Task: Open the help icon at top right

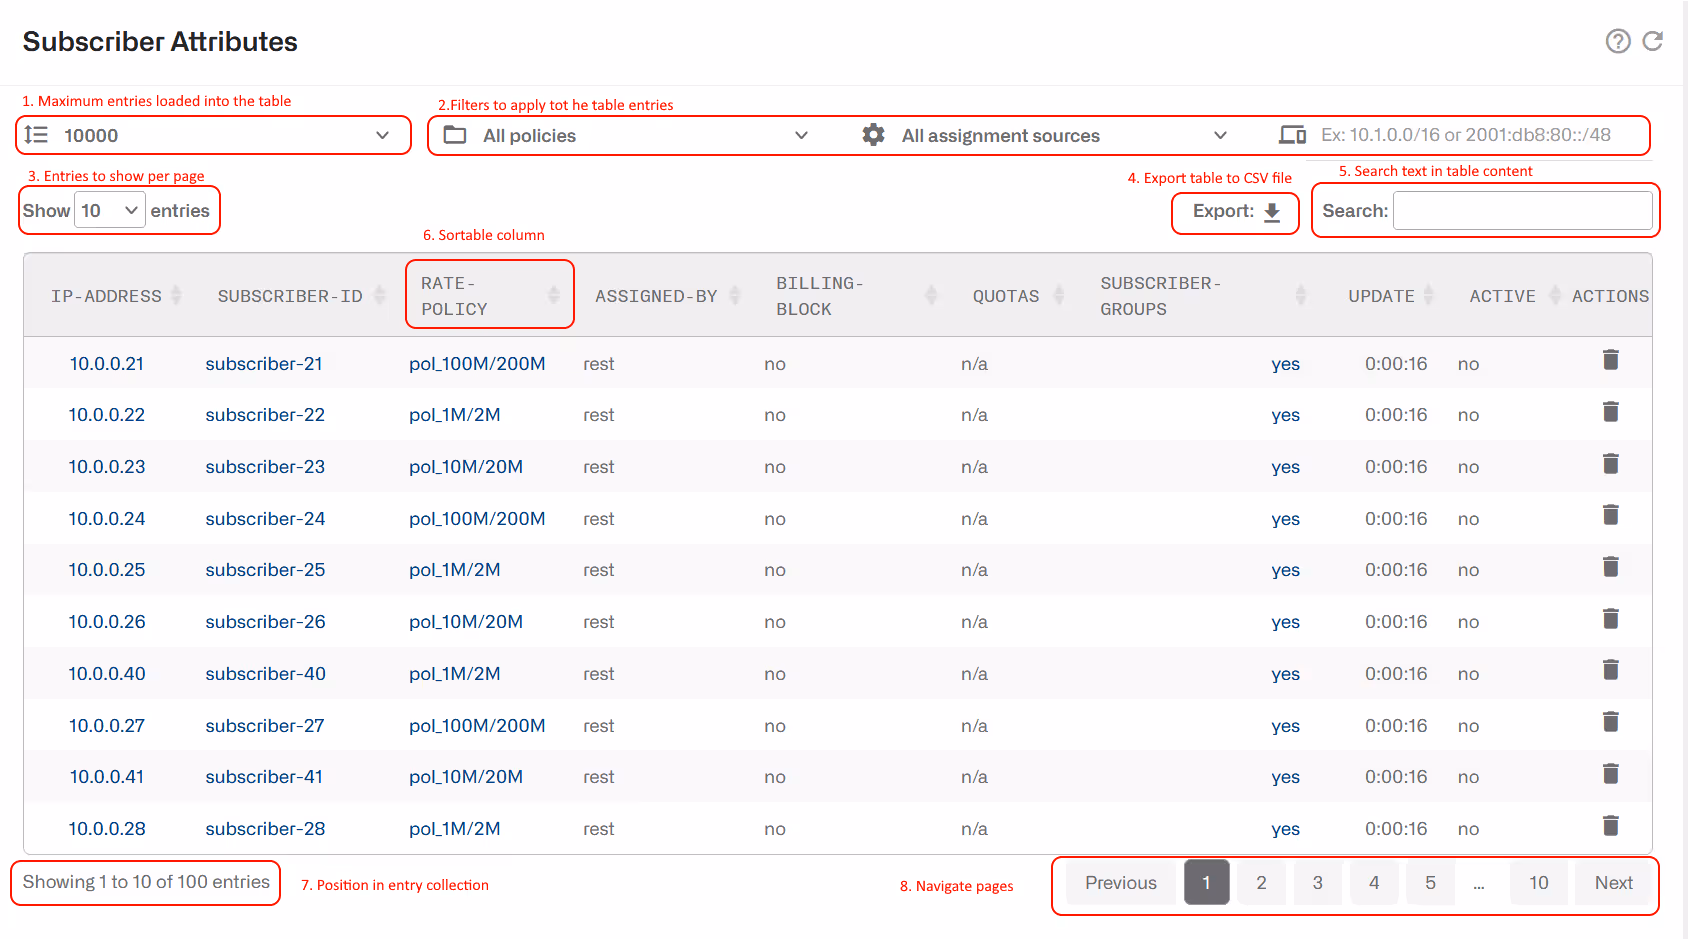Action: coord(1618,41)
